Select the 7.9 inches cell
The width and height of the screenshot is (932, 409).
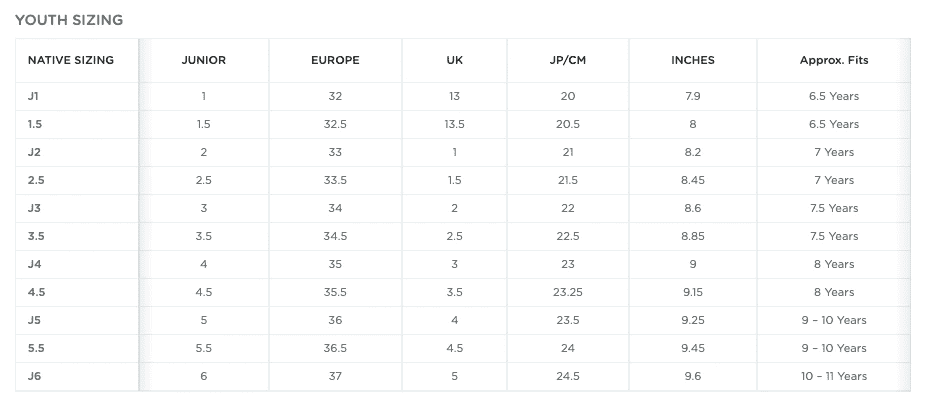pos(693,96)
